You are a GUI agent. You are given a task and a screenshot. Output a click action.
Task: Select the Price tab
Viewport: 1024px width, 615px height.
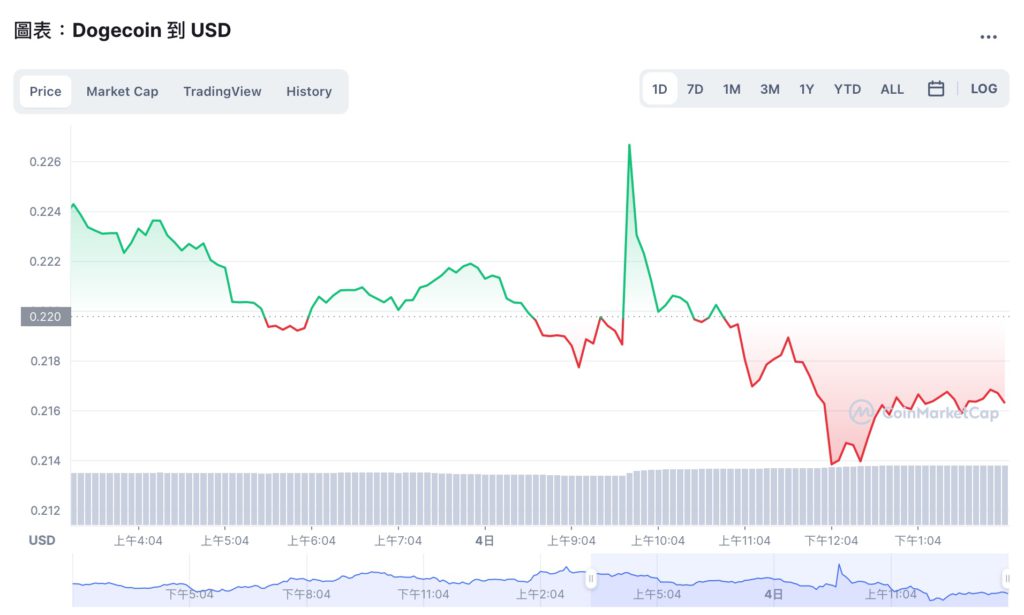click(45, 91)
